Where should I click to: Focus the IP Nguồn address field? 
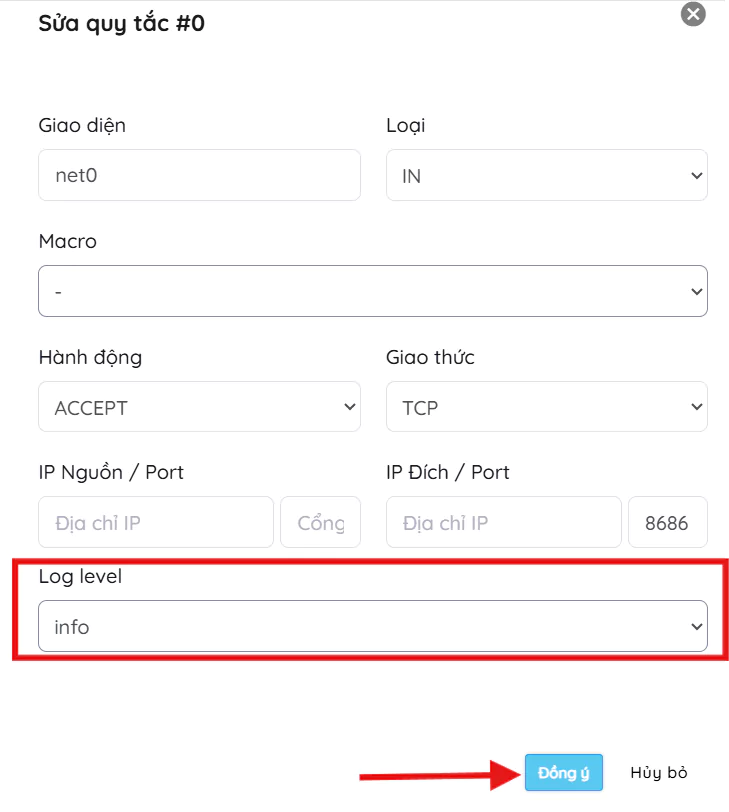[156, 522]
